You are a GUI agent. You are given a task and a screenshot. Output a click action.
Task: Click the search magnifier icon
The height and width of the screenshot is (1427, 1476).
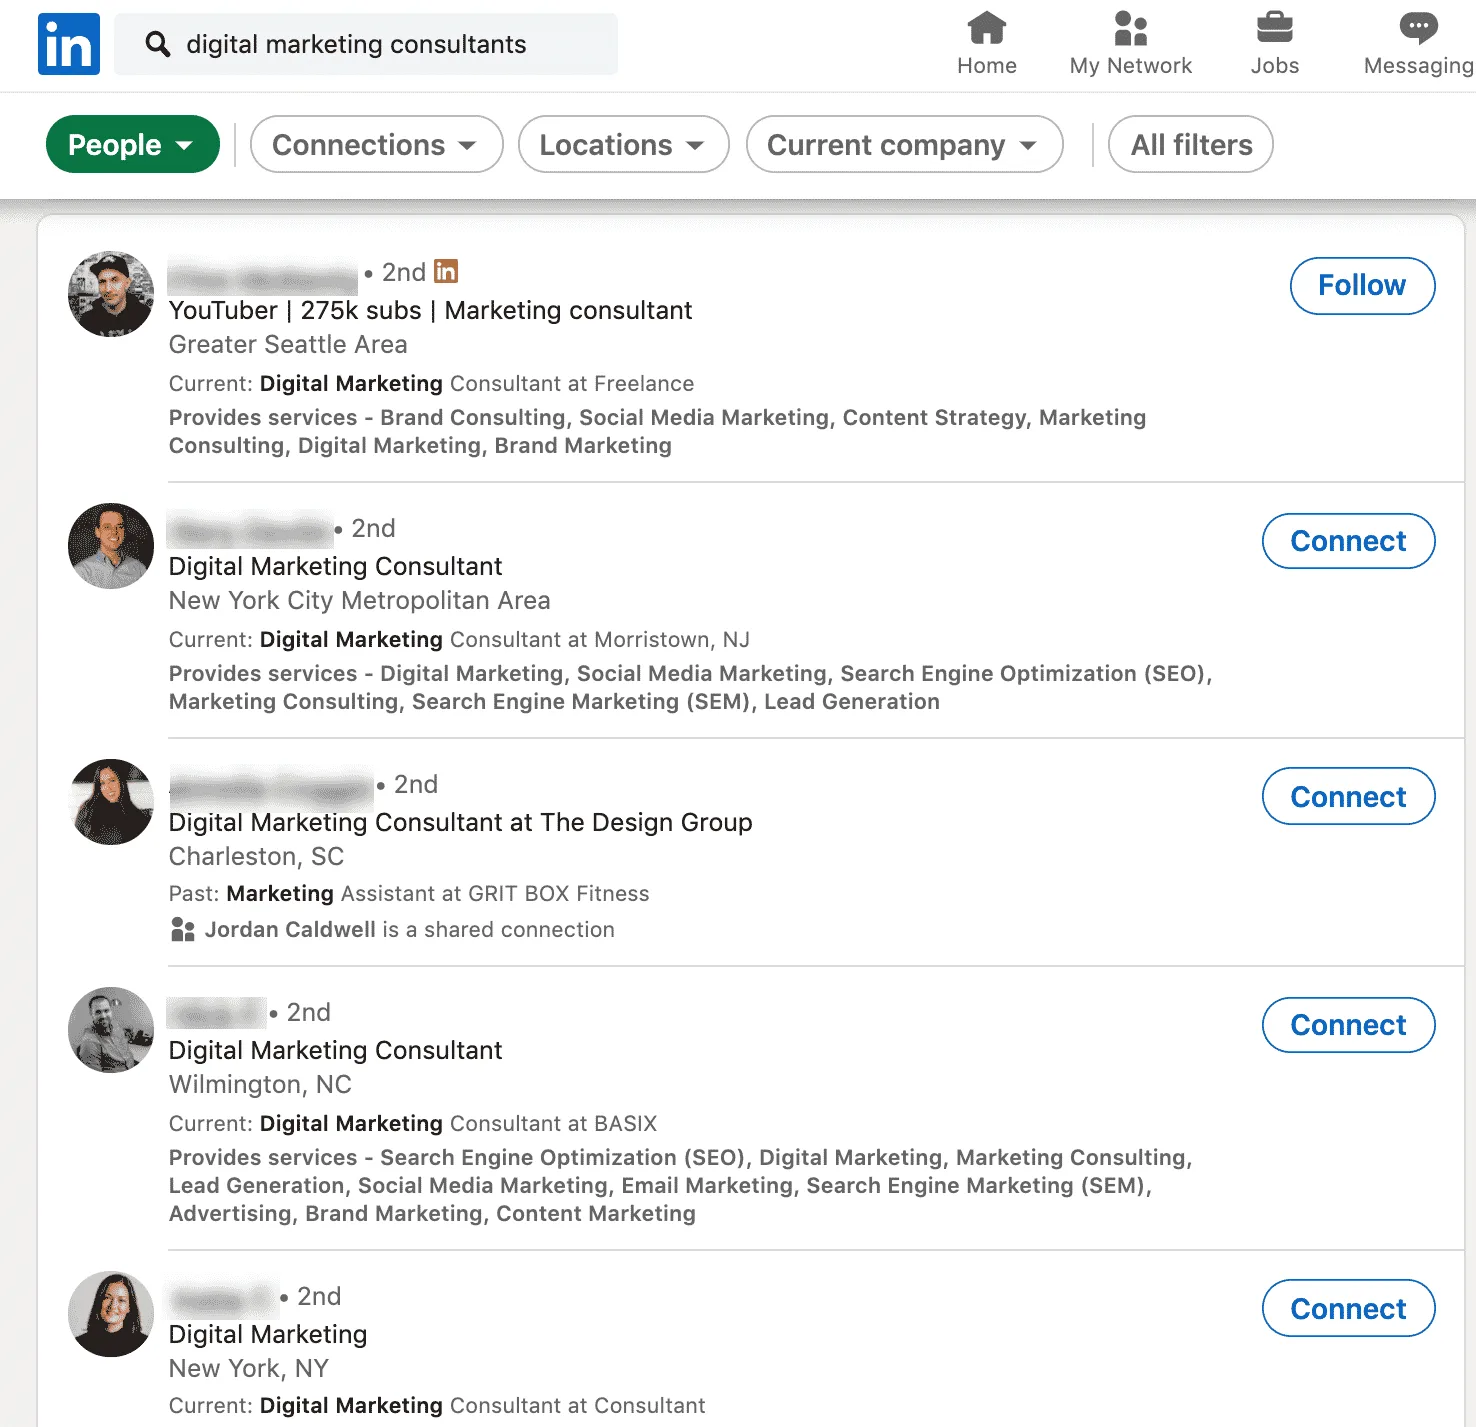[x=158, y=44]
